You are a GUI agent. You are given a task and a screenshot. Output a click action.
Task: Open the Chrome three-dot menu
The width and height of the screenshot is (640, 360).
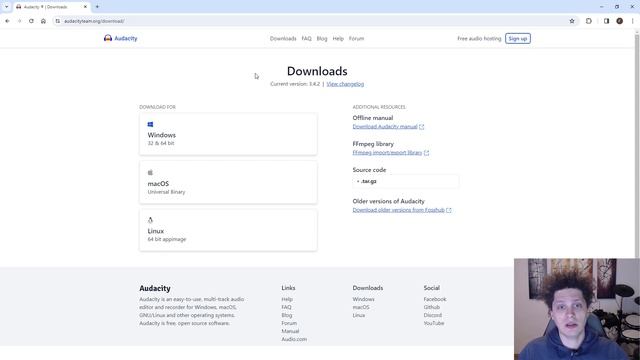[633, 21]
